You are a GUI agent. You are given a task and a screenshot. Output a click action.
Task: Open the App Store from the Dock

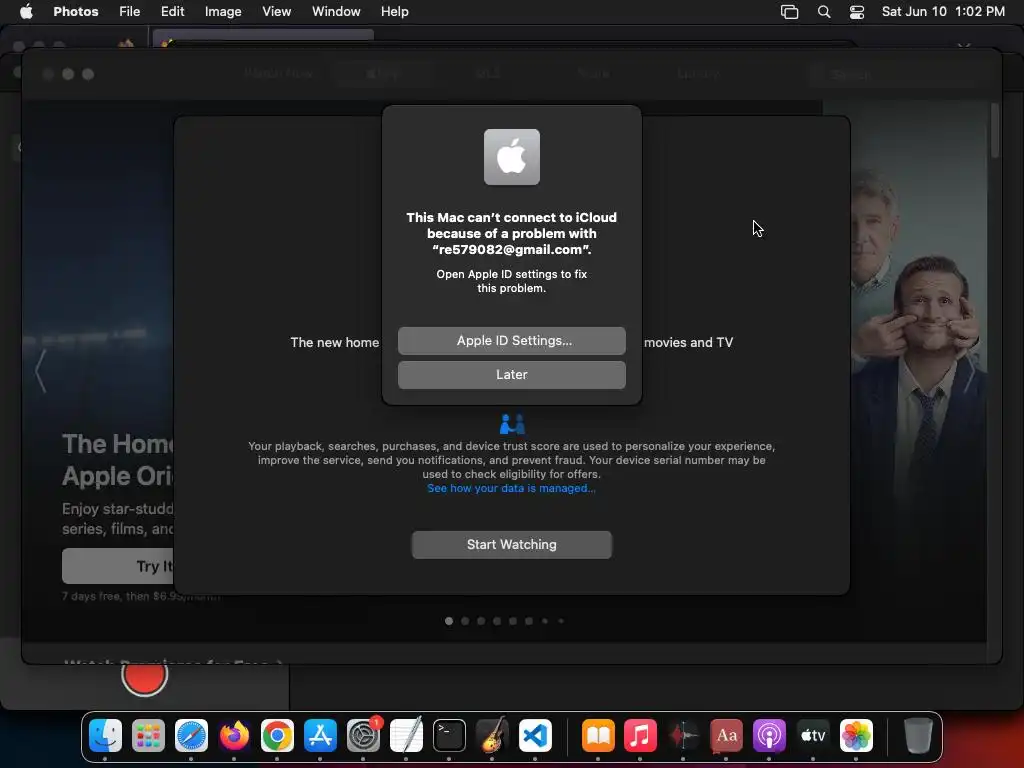click(320, 736)
